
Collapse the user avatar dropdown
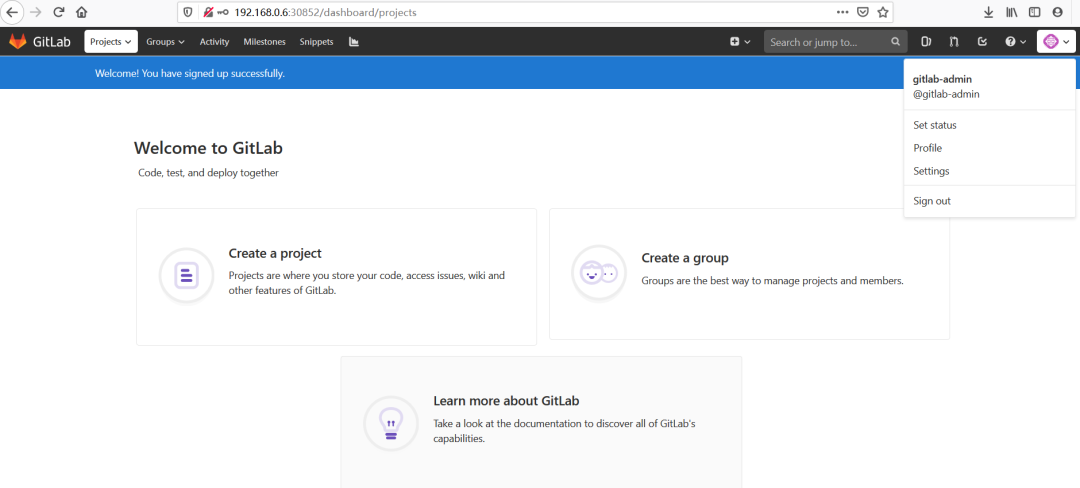pos(1056,42)
